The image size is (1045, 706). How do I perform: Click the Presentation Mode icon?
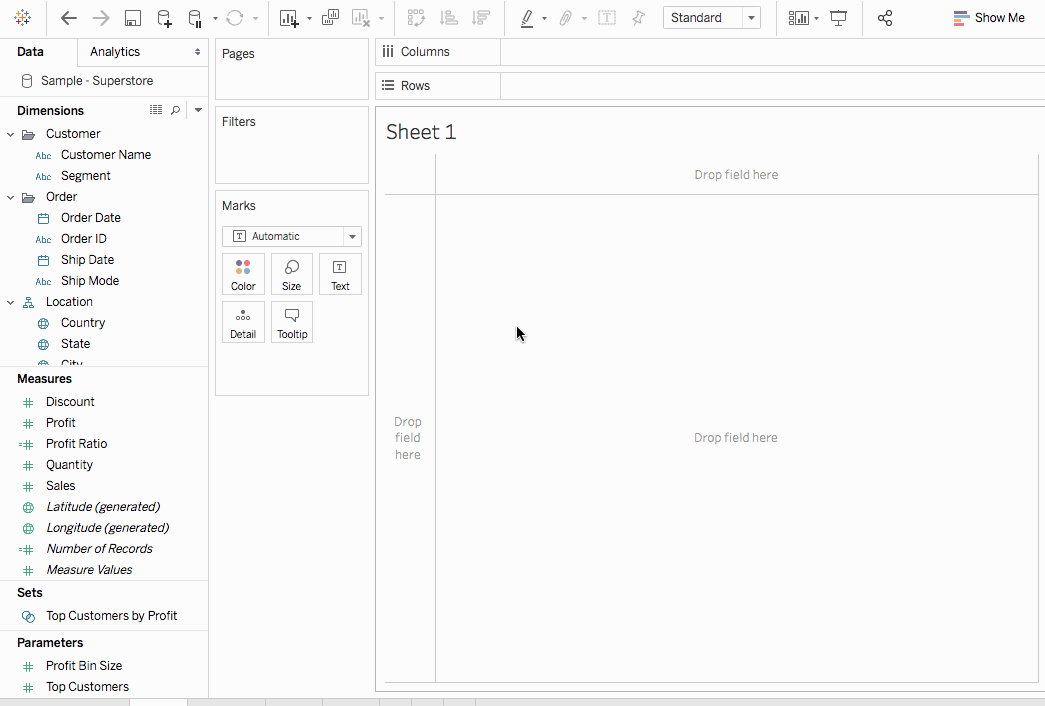point(838,18)
